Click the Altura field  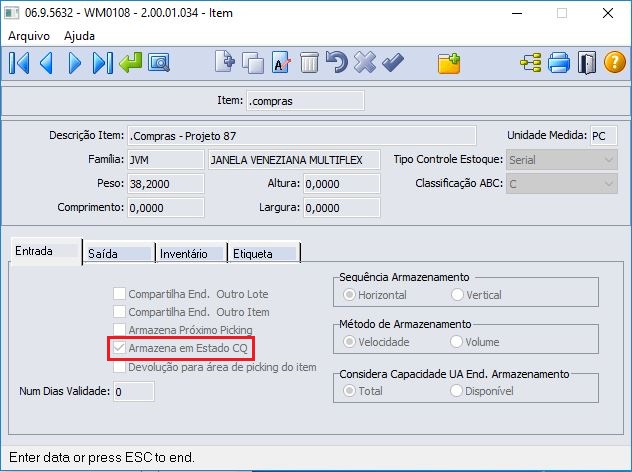pos(342,184)
